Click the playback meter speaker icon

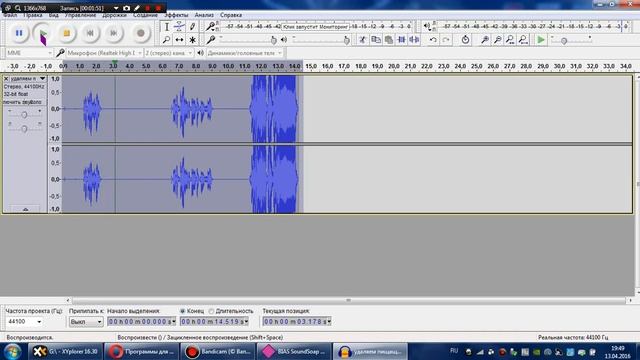427,27
